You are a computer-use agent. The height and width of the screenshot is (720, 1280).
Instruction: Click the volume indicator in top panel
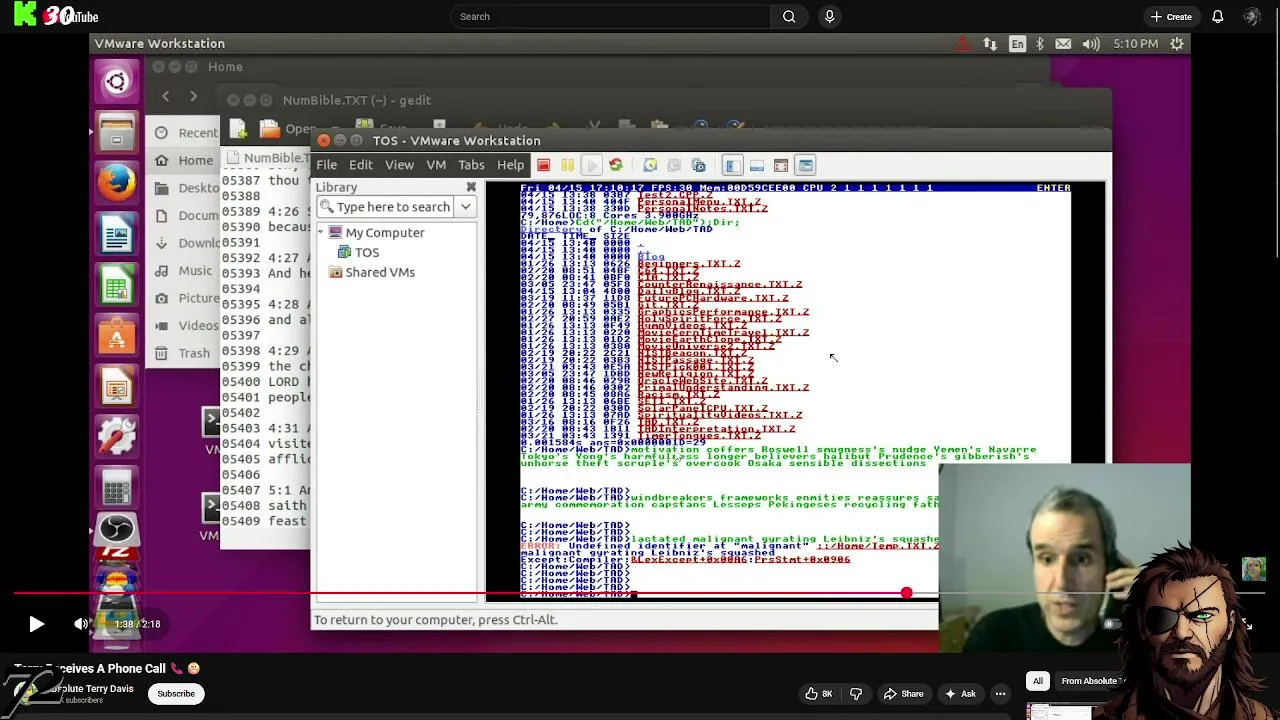[x=1091, y=44]
